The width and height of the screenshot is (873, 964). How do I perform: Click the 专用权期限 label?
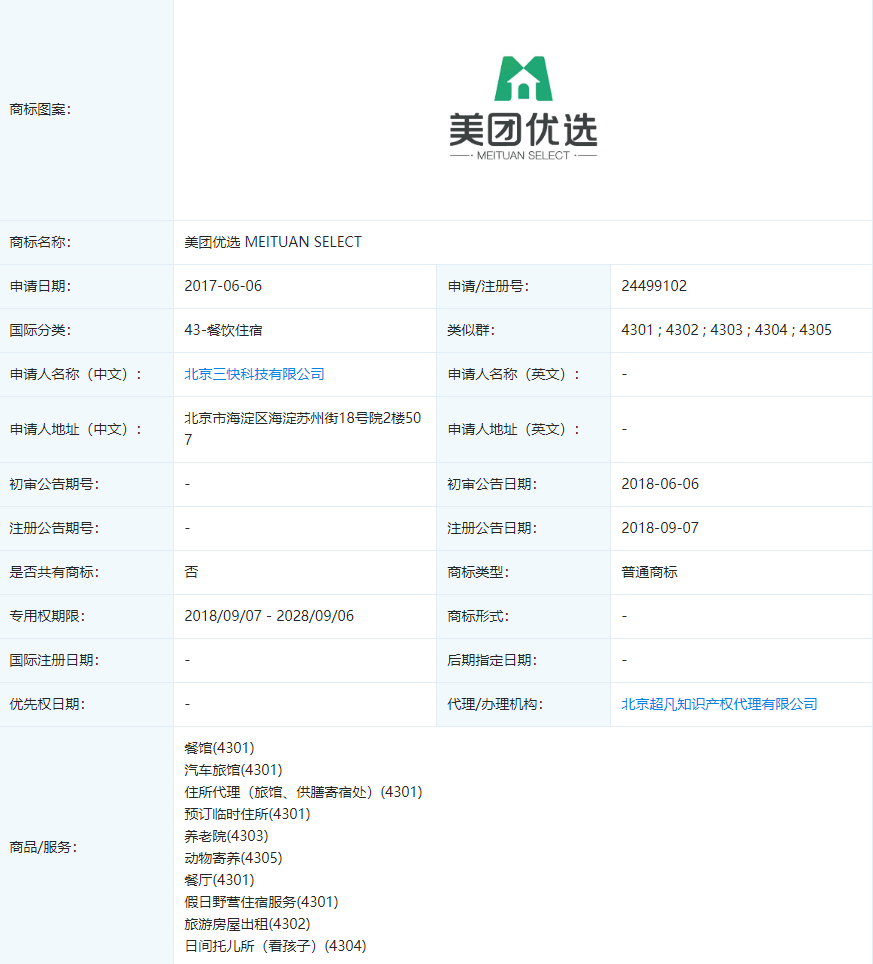(x=47, y=616)
